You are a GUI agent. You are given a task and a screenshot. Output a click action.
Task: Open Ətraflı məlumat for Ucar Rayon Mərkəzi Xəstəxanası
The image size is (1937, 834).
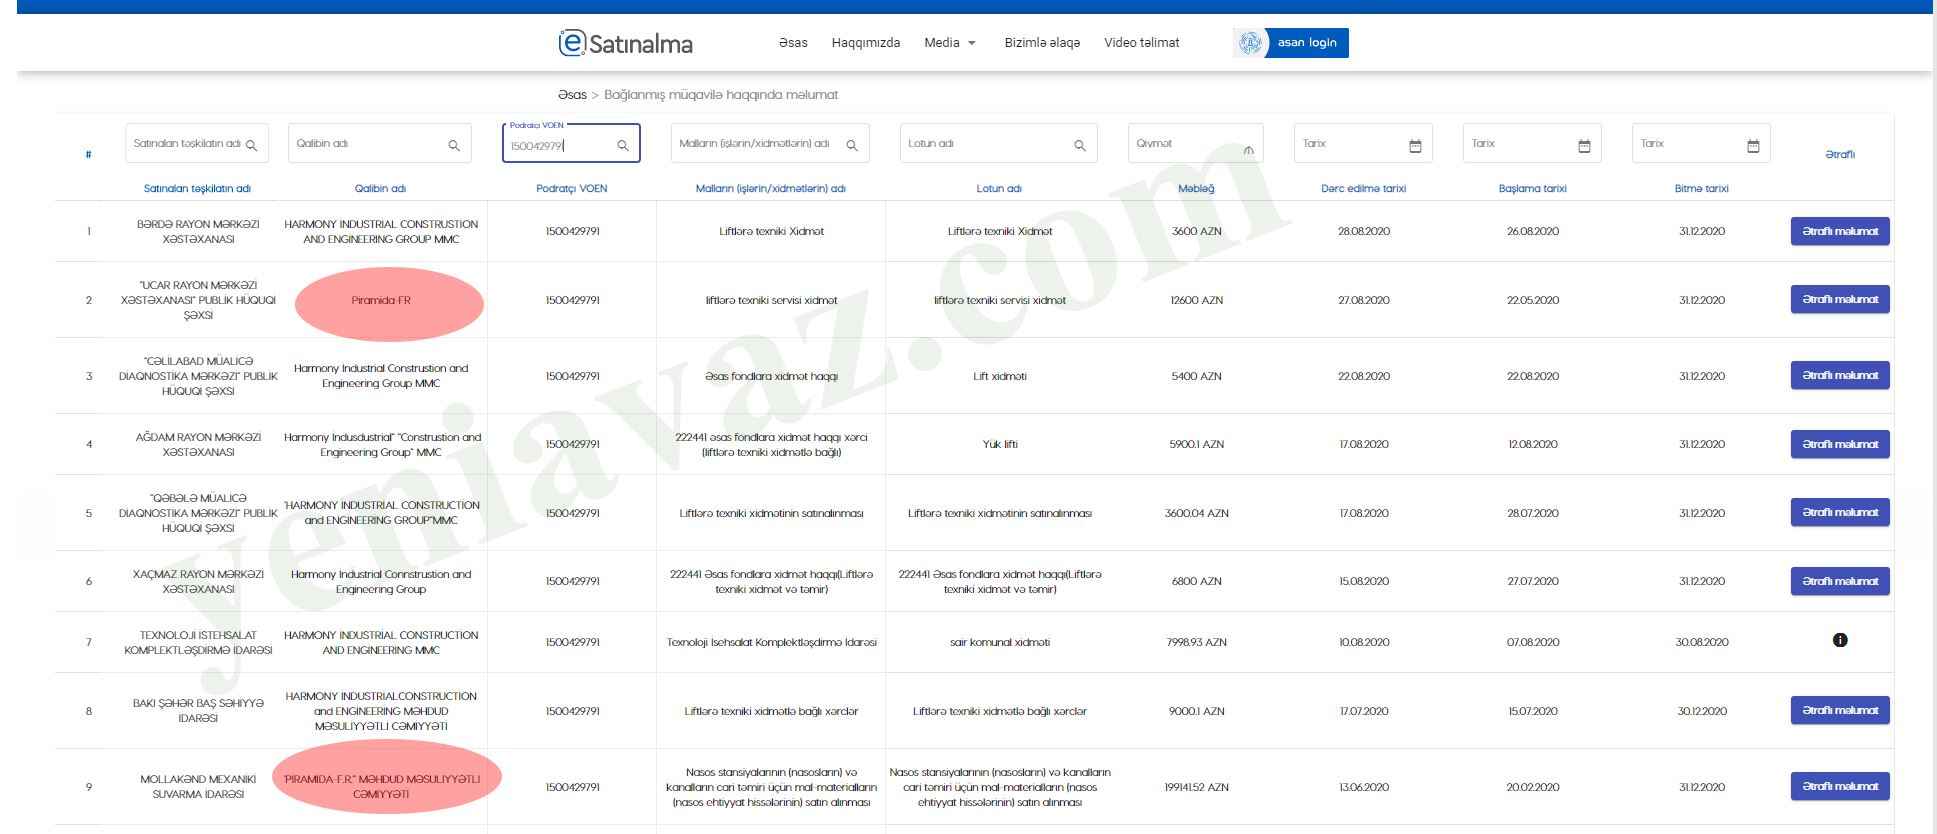[x=1840, y=299]
